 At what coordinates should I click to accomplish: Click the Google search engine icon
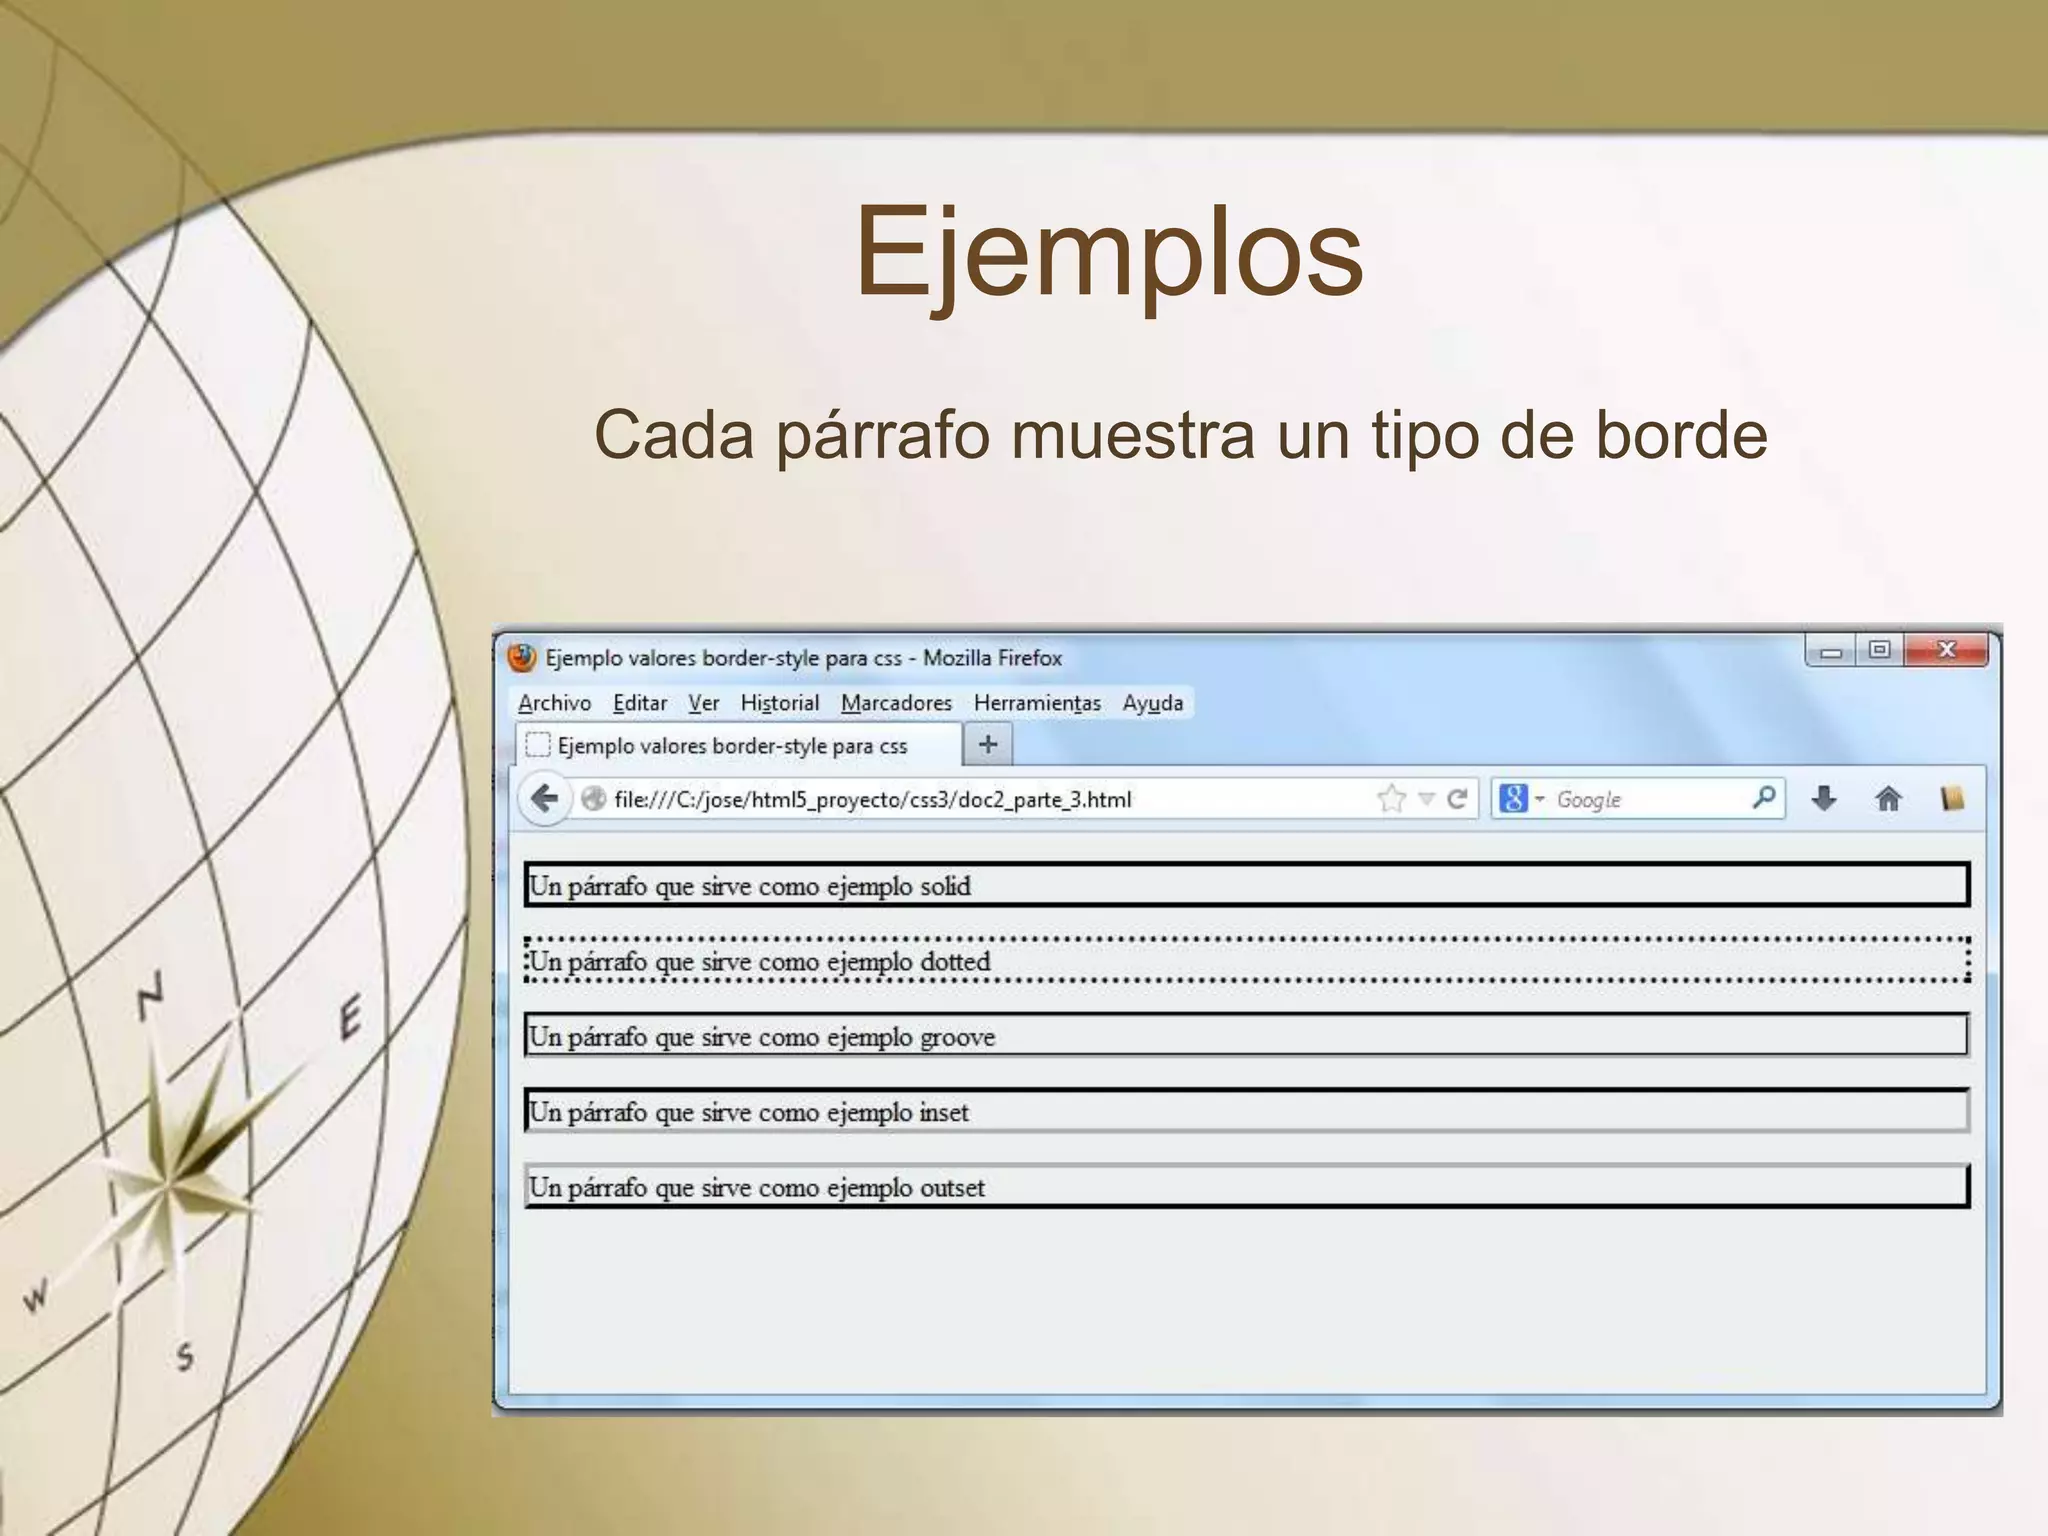point(1514,799)
